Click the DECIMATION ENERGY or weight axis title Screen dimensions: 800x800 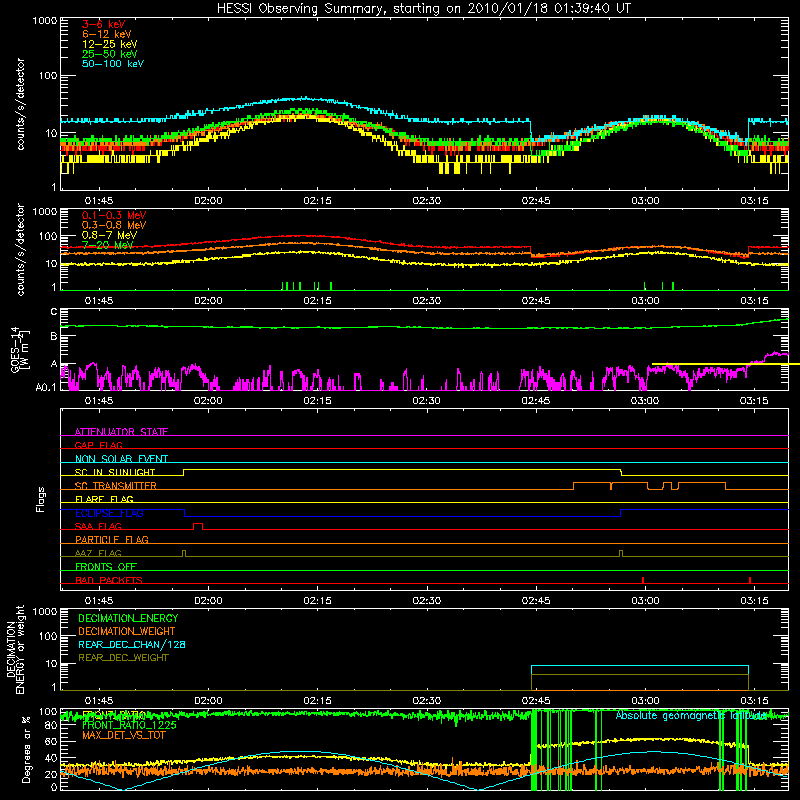tap(15, 649)
